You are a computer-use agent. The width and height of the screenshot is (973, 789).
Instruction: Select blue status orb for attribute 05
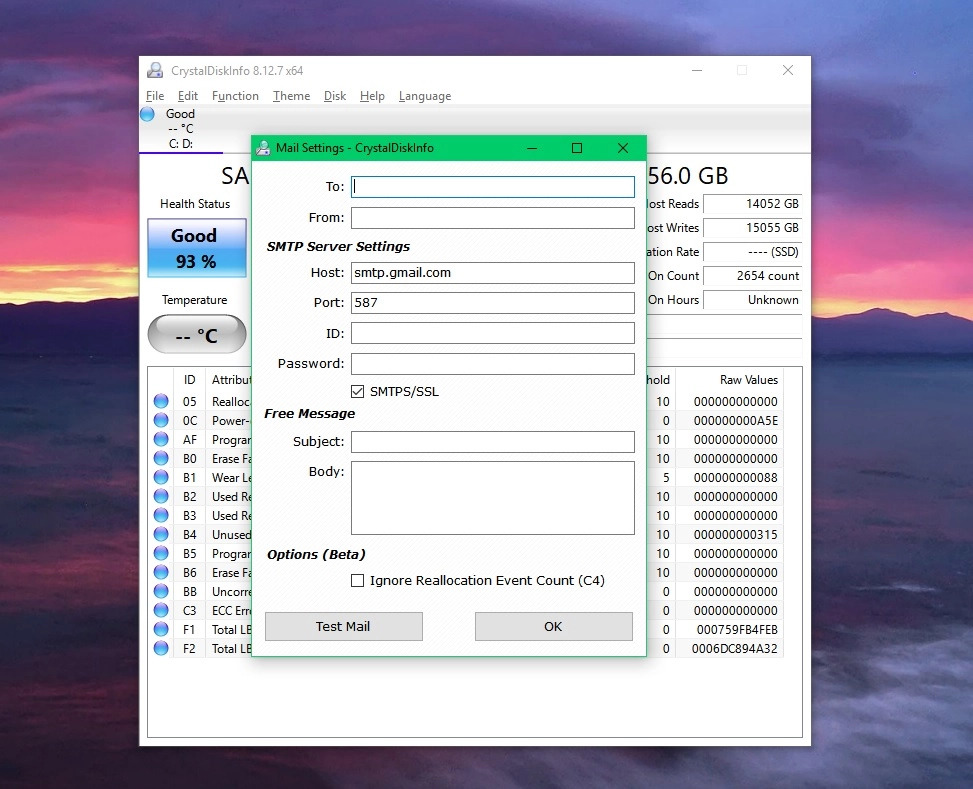point(161,401)
